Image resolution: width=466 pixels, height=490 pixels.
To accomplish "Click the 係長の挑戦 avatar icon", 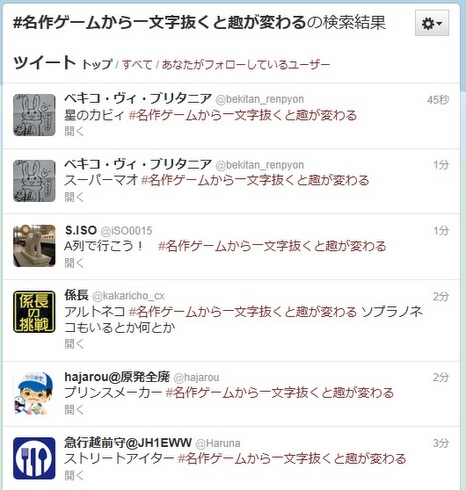I will click(x=34, y=312).
